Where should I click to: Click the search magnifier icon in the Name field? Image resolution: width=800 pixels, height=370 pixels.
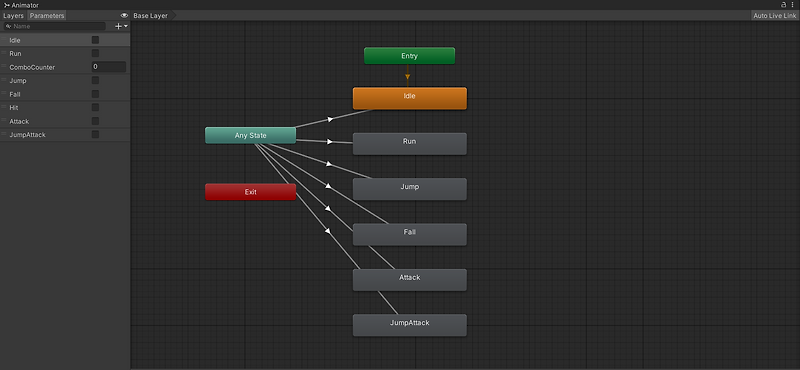(8, 26)
